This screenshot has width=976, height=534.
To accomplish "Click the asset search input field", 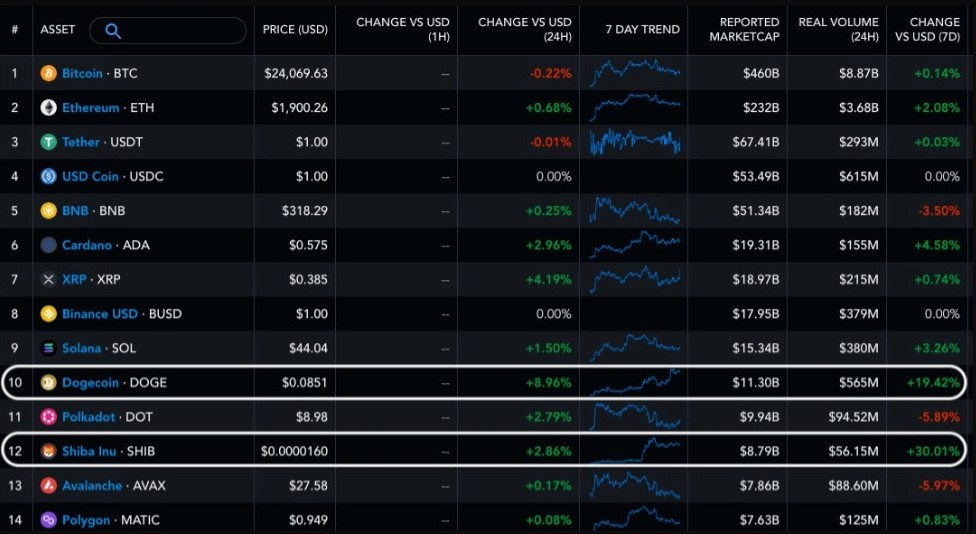I will point(180,30).
